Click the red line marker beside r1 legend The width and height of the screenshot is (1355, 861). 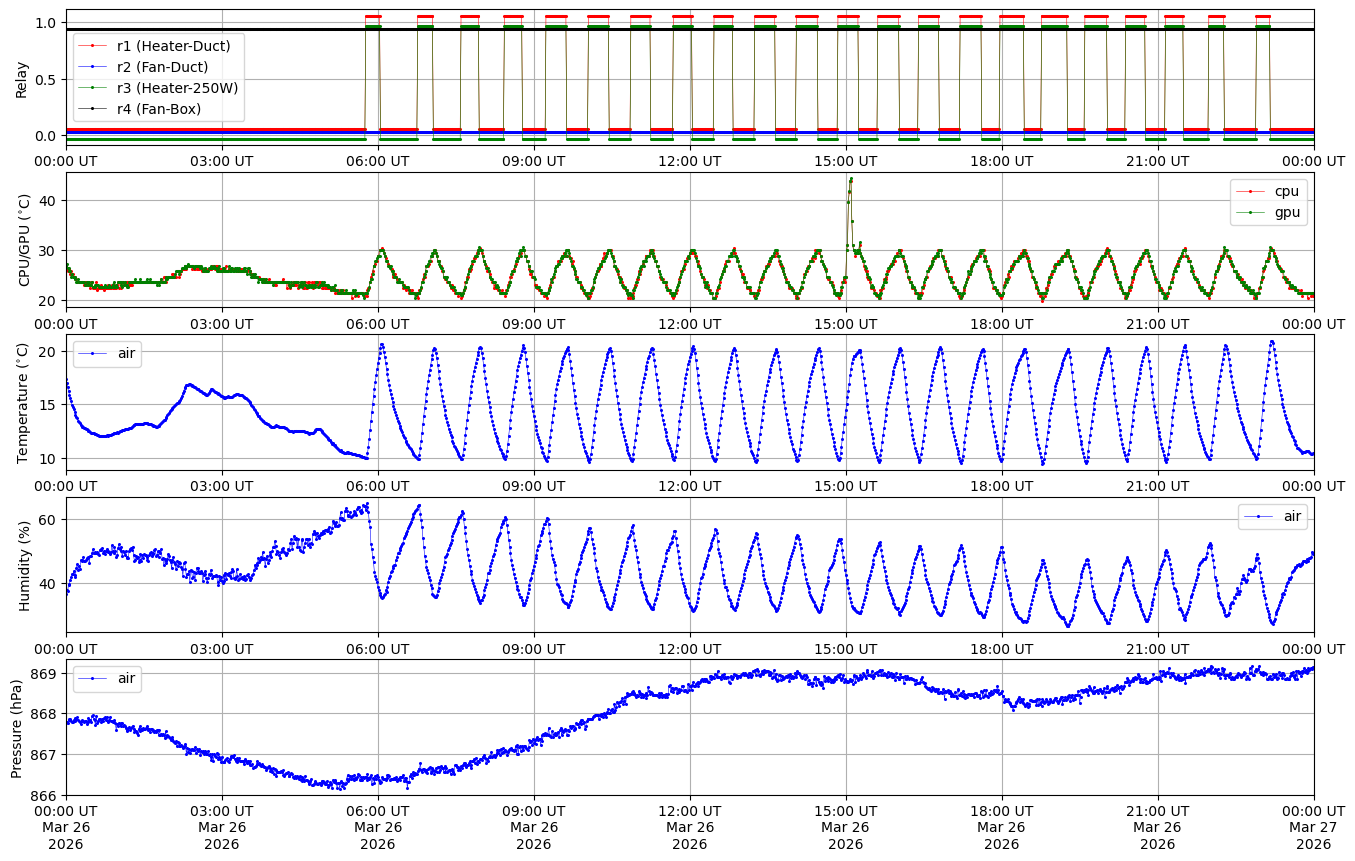(x=93, y=45)
